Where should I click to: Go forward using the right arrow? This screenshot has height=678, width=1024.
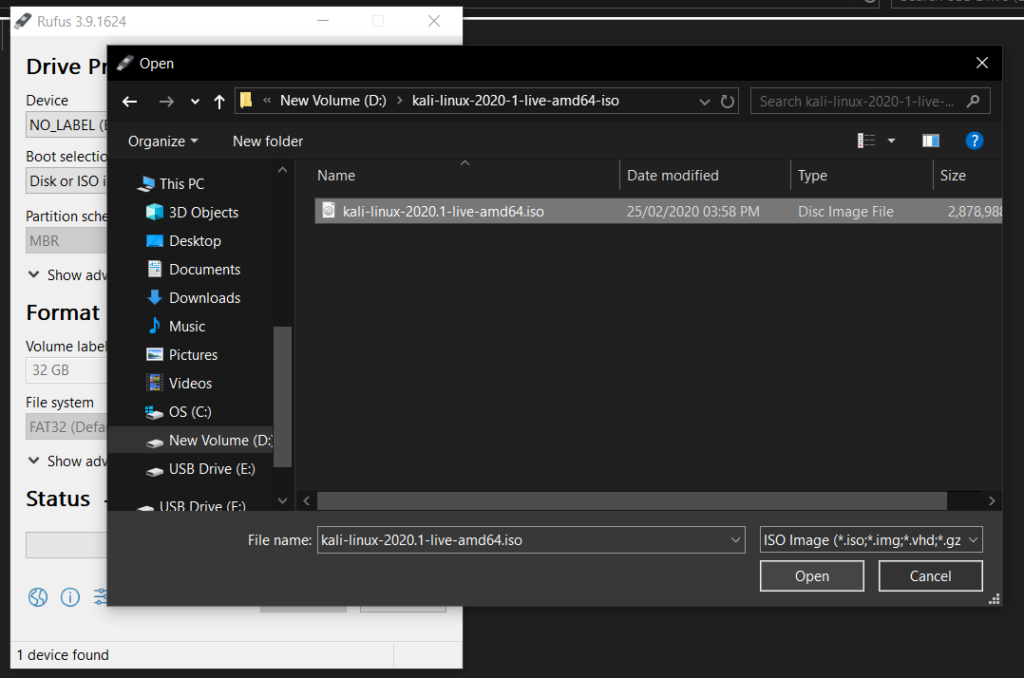[167, 101]
